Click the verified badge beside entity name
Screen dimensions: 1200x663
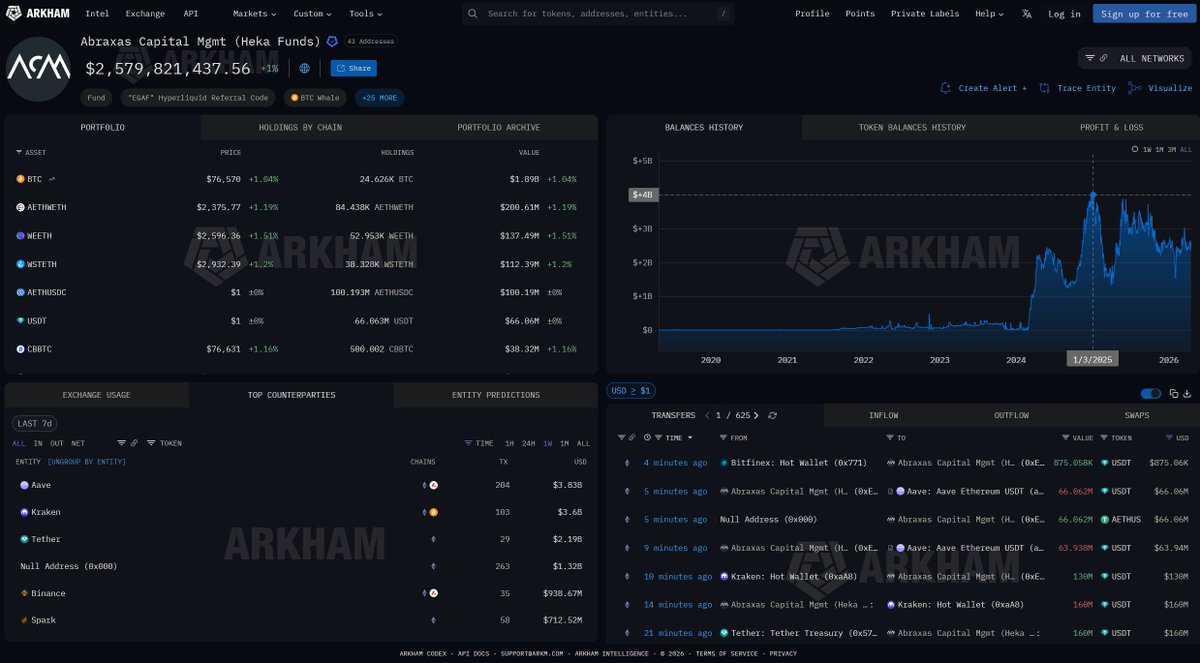(332, 42)
